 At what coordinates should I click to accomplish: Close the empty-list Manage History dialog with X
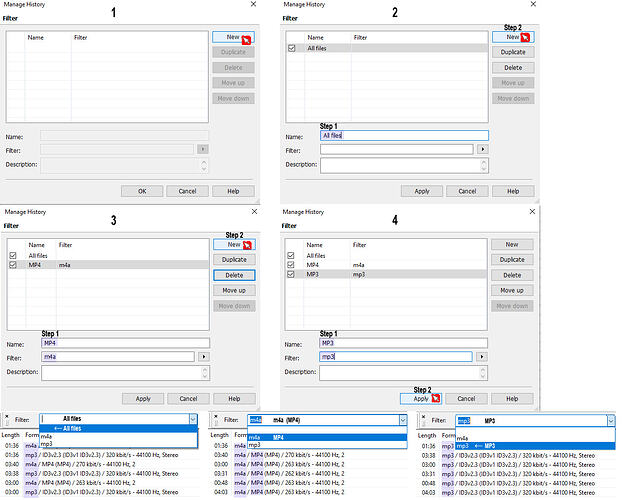tap(253, 4)
